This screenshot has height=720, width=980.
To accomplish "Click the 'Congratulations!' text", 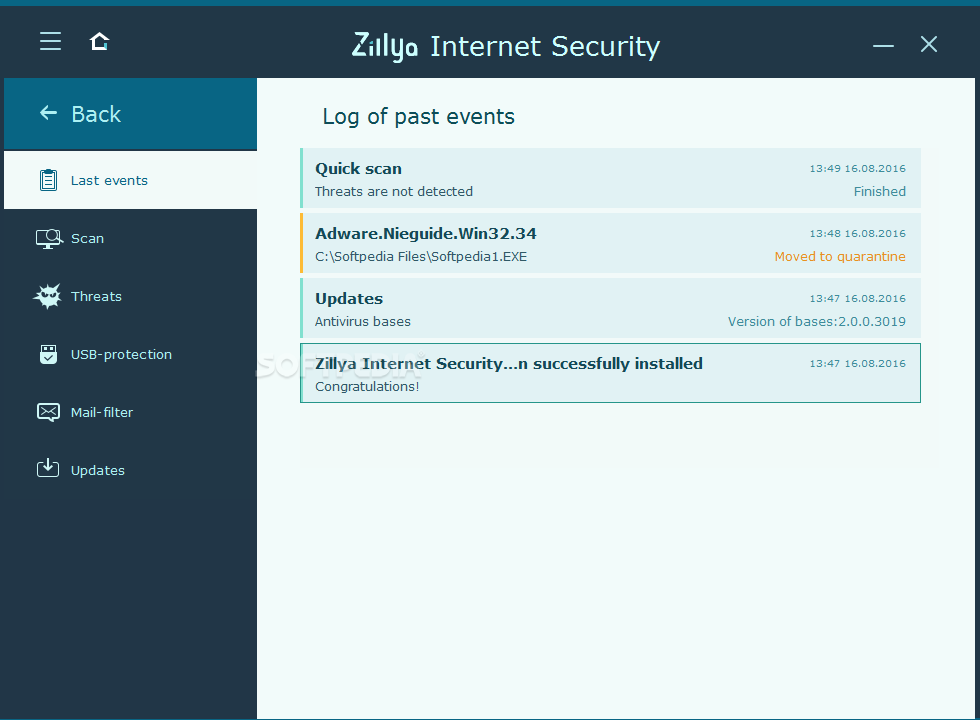I will 367,387.
